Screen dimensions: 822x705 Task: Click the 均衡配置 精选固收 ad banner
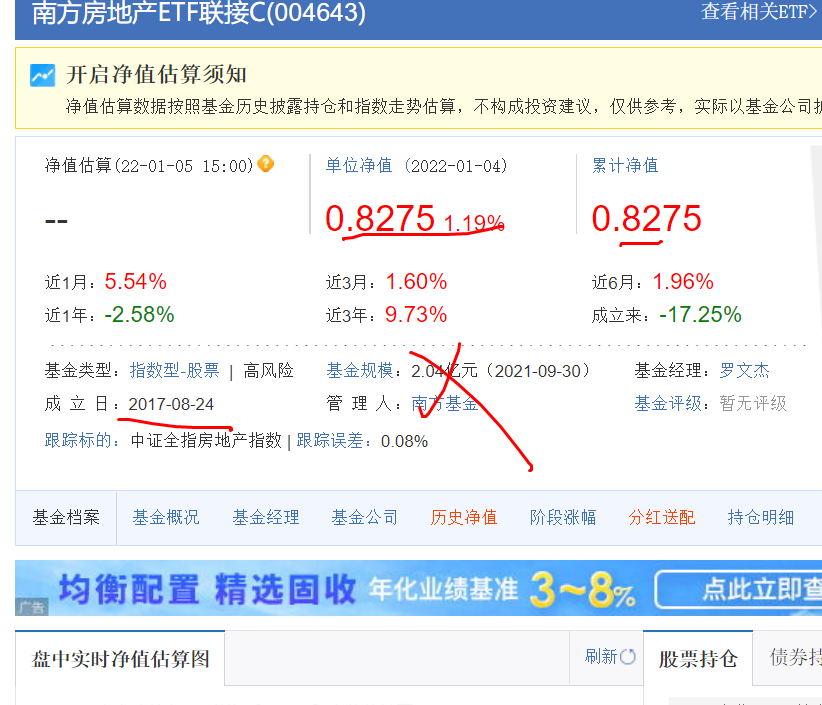[418, 588]
